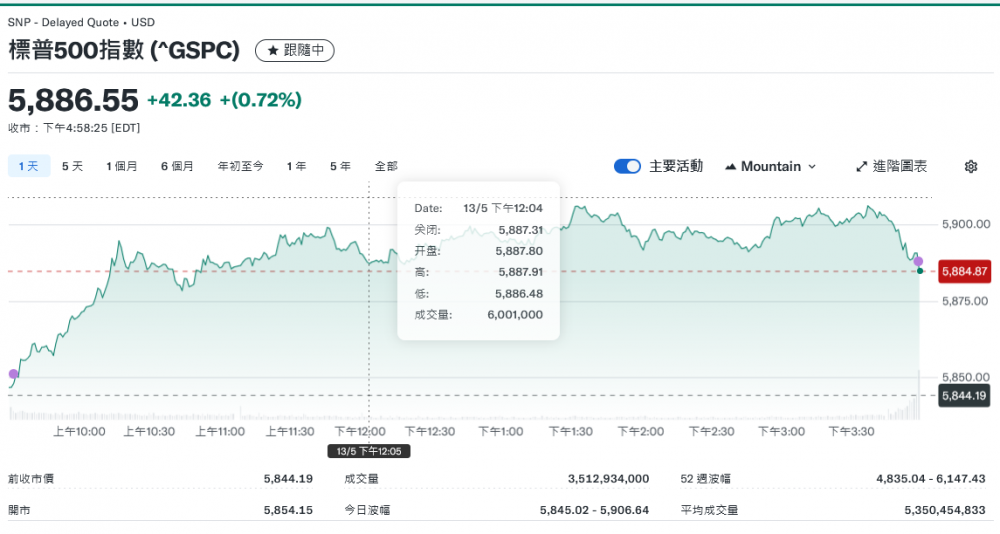Viewport: 1000px width, 534px height.
Task: Show 全部 historical data range
Action: pos(386,167)
